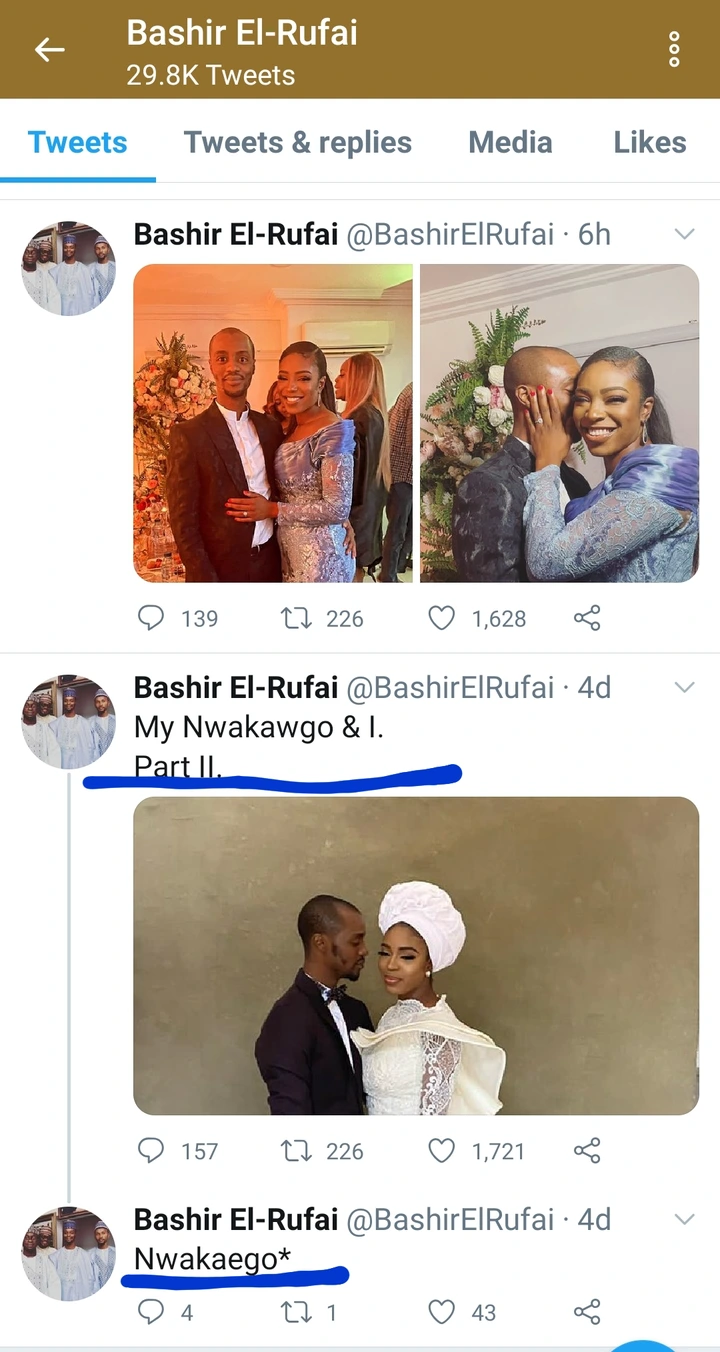
Task: Open the Media tab
Action: tap(510, 142)
